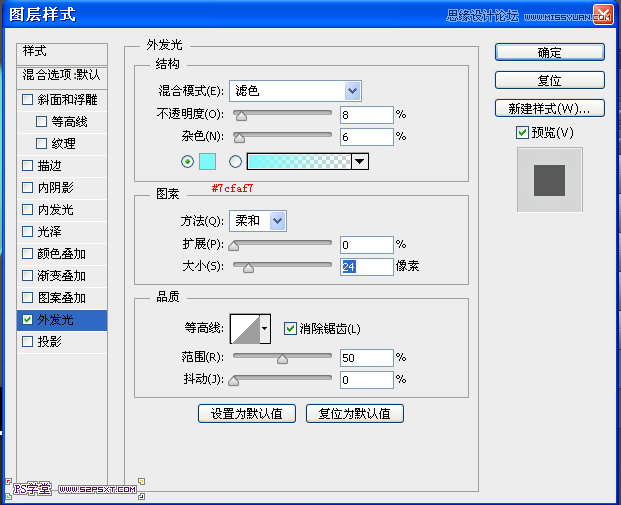Click the 范围 field showing 50
This screenshot has width=621, height=505.
click(367, 358)
